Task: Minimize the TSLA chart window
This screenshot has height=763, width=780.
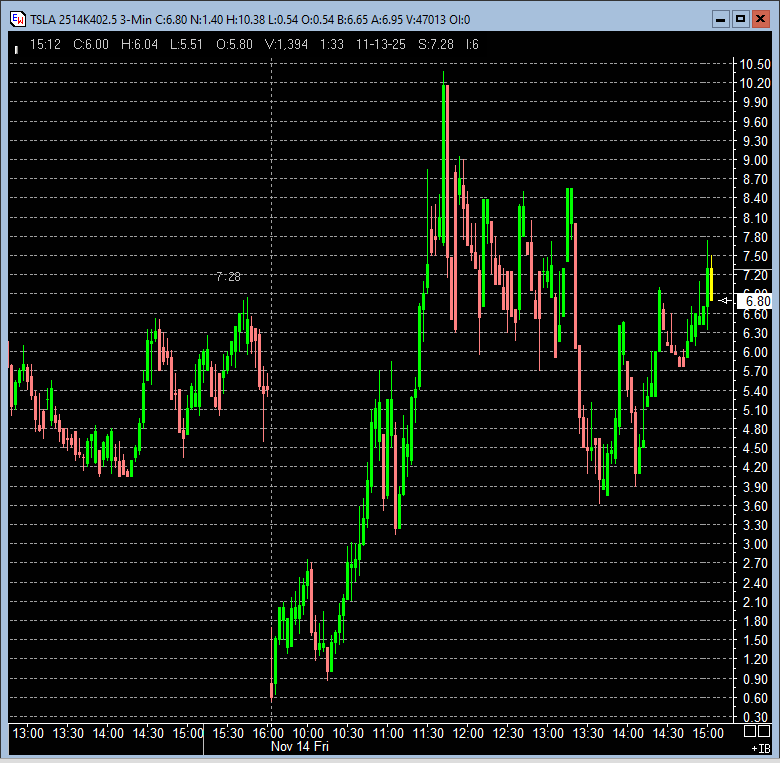Action: pos(721,19)
